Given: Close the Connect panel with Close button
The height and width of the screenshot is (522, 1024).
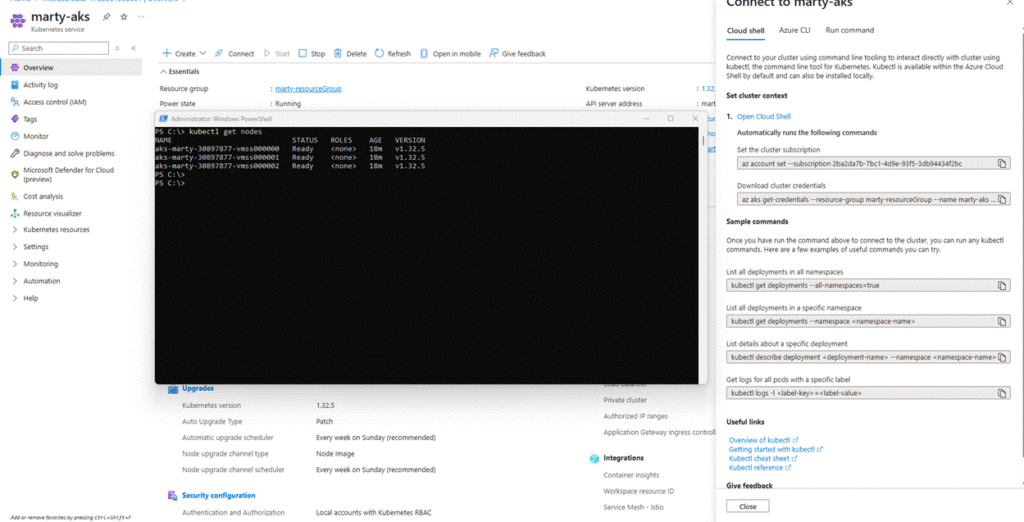Looking at the screenshot, I should click(747, 507).
